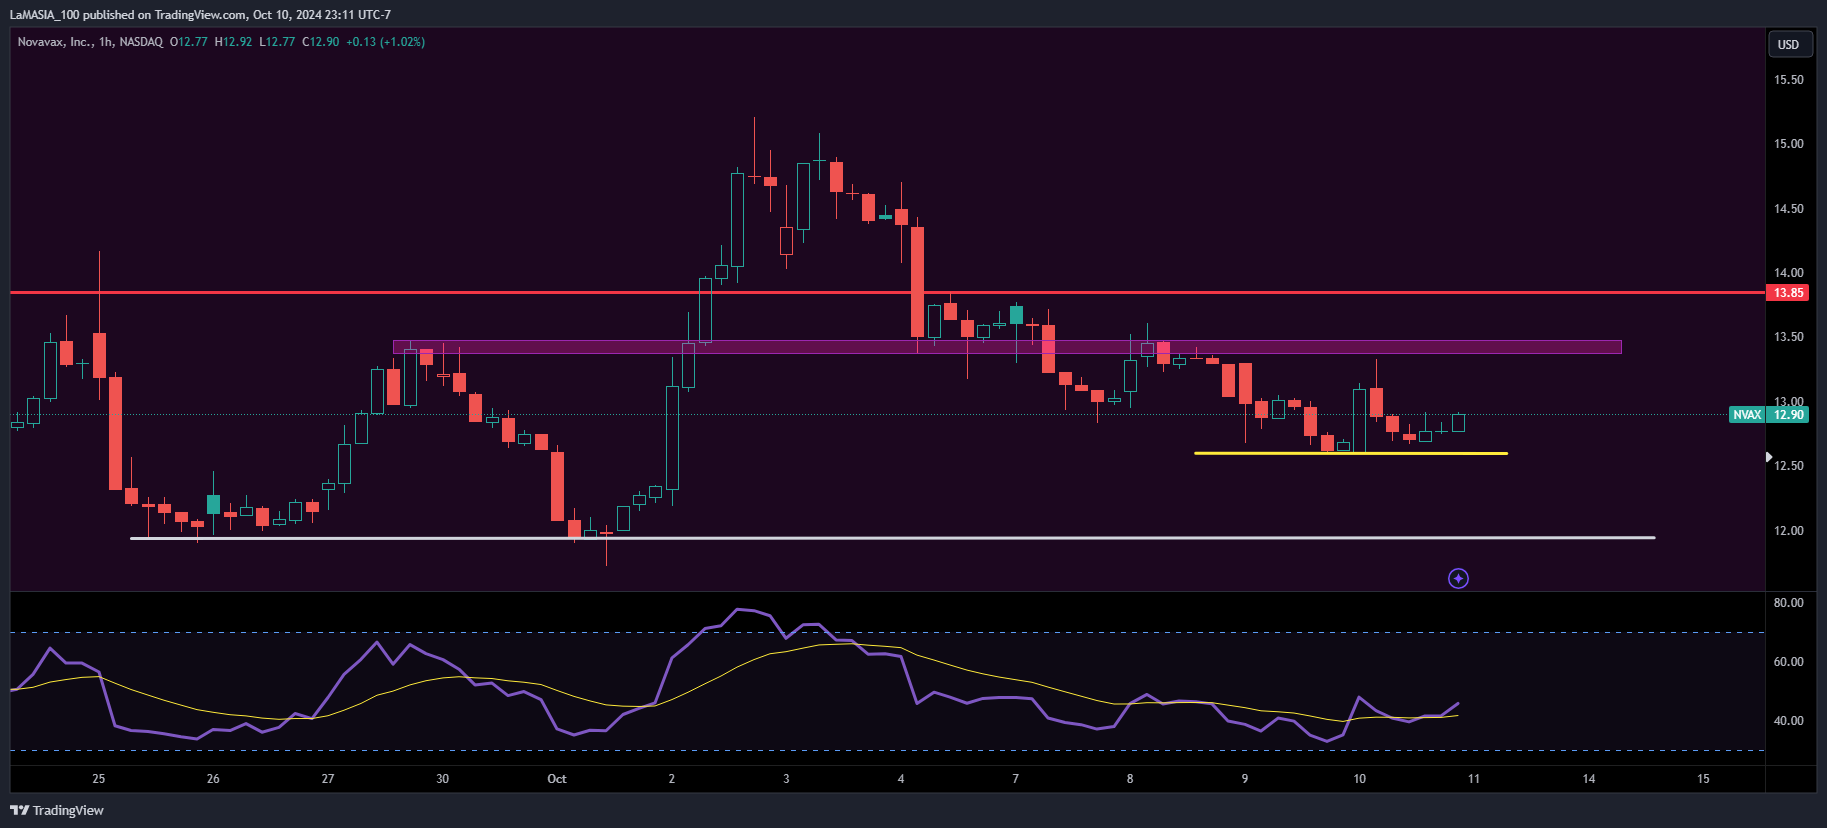Click the +0.13 (+1.02%) change value
Image resolution: width=1827 pixels, height=828 pixels.
tap(385, 42)
